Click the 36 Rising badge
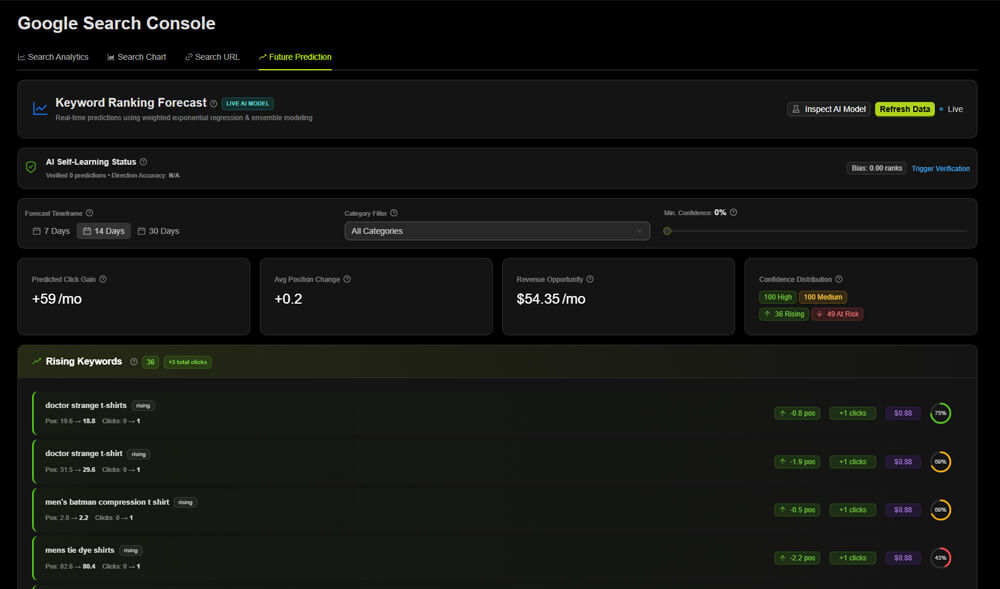The height and width of the screenshot is (589, 1000). 784,314
